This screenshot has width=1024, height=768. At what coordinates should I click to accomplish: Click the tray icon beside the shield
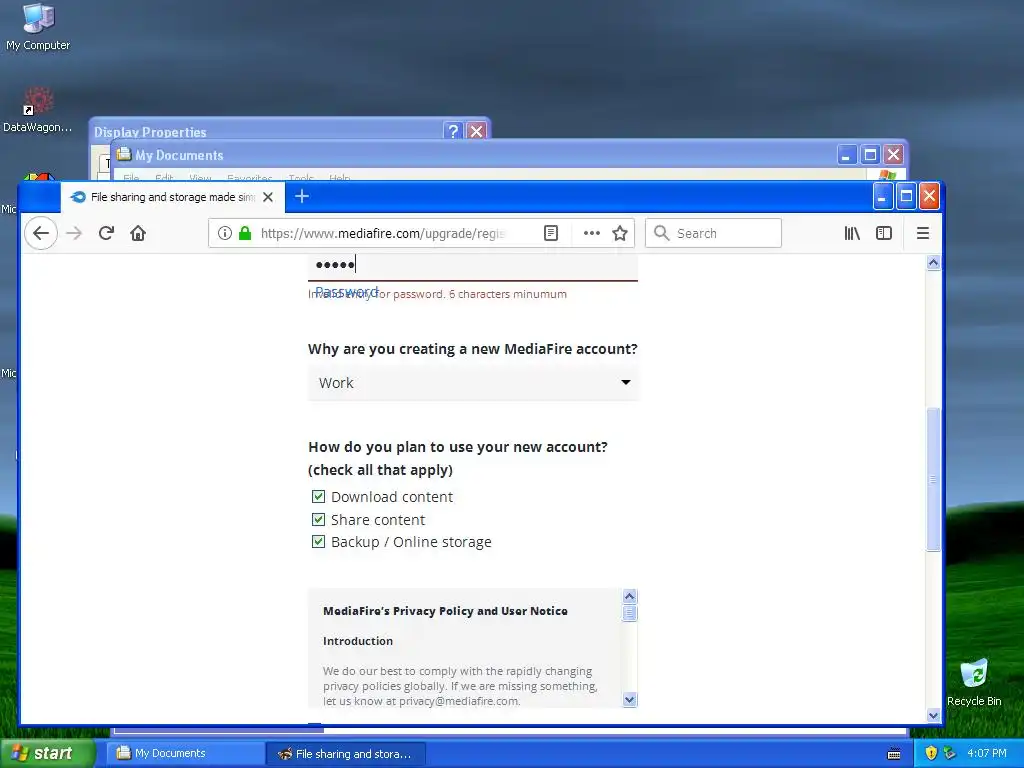[950, 753]
